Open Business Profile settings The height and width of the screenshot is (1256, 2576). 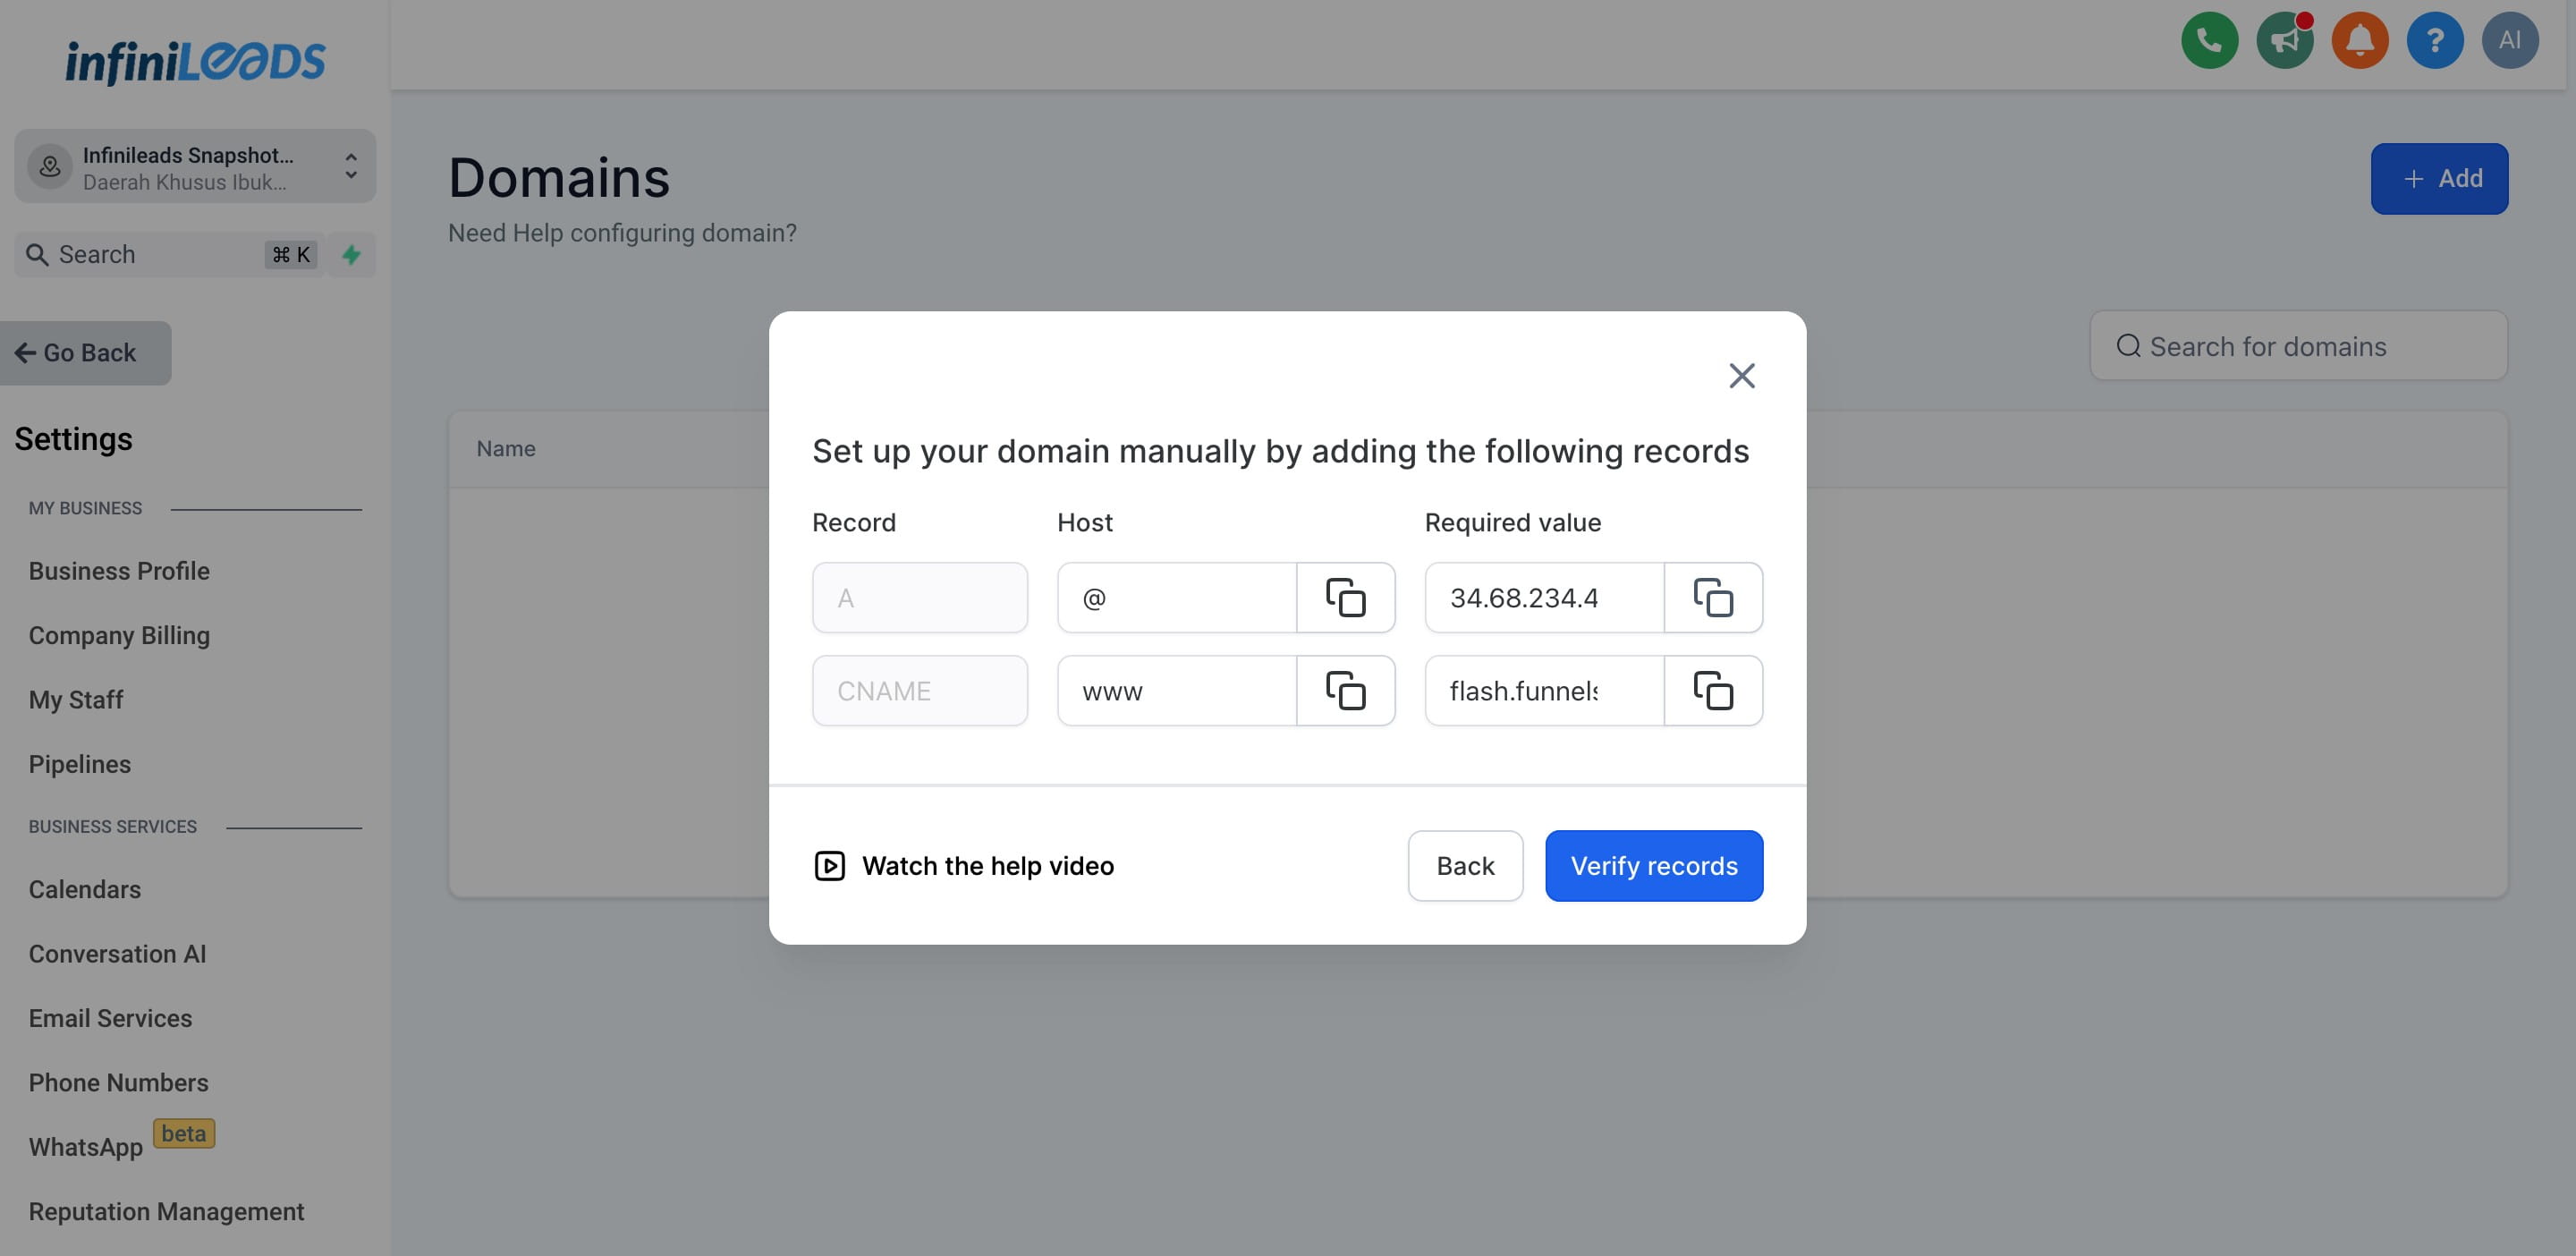tap(119, 571)
